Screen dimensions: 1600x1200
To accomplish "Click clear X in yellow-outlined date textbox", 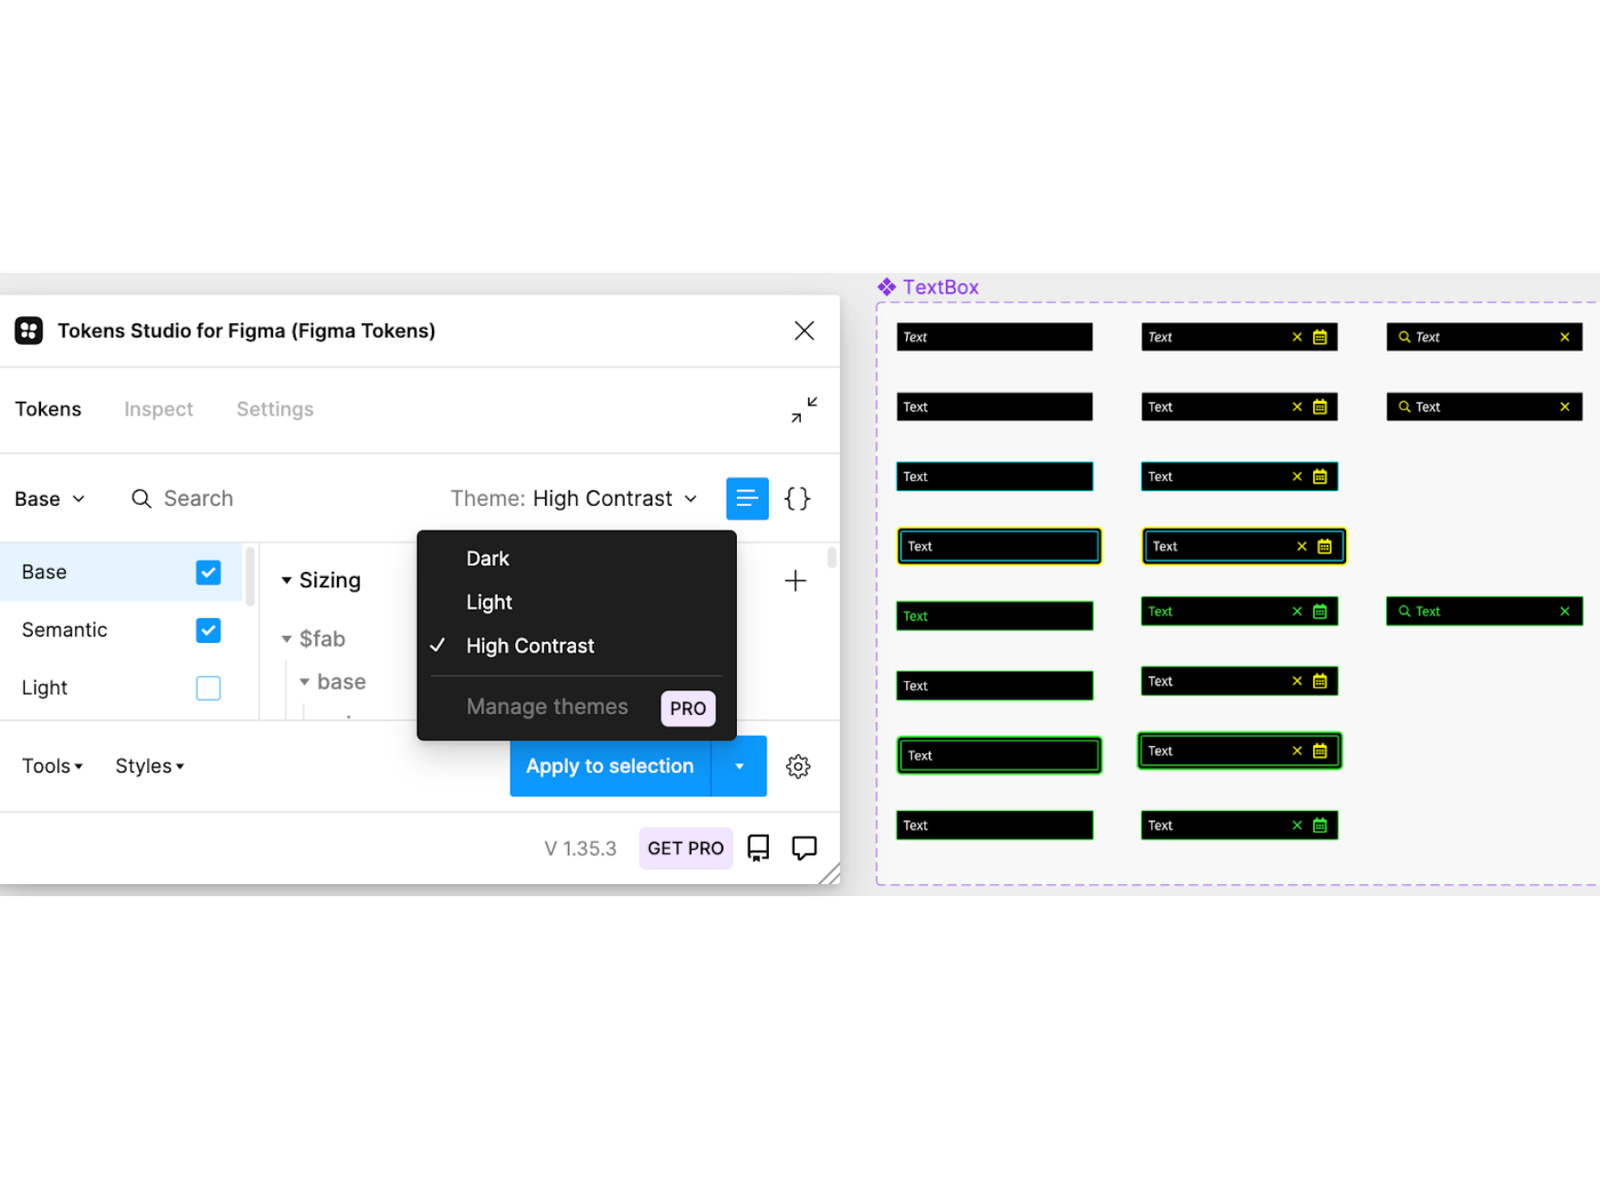I will point(1302,547).
